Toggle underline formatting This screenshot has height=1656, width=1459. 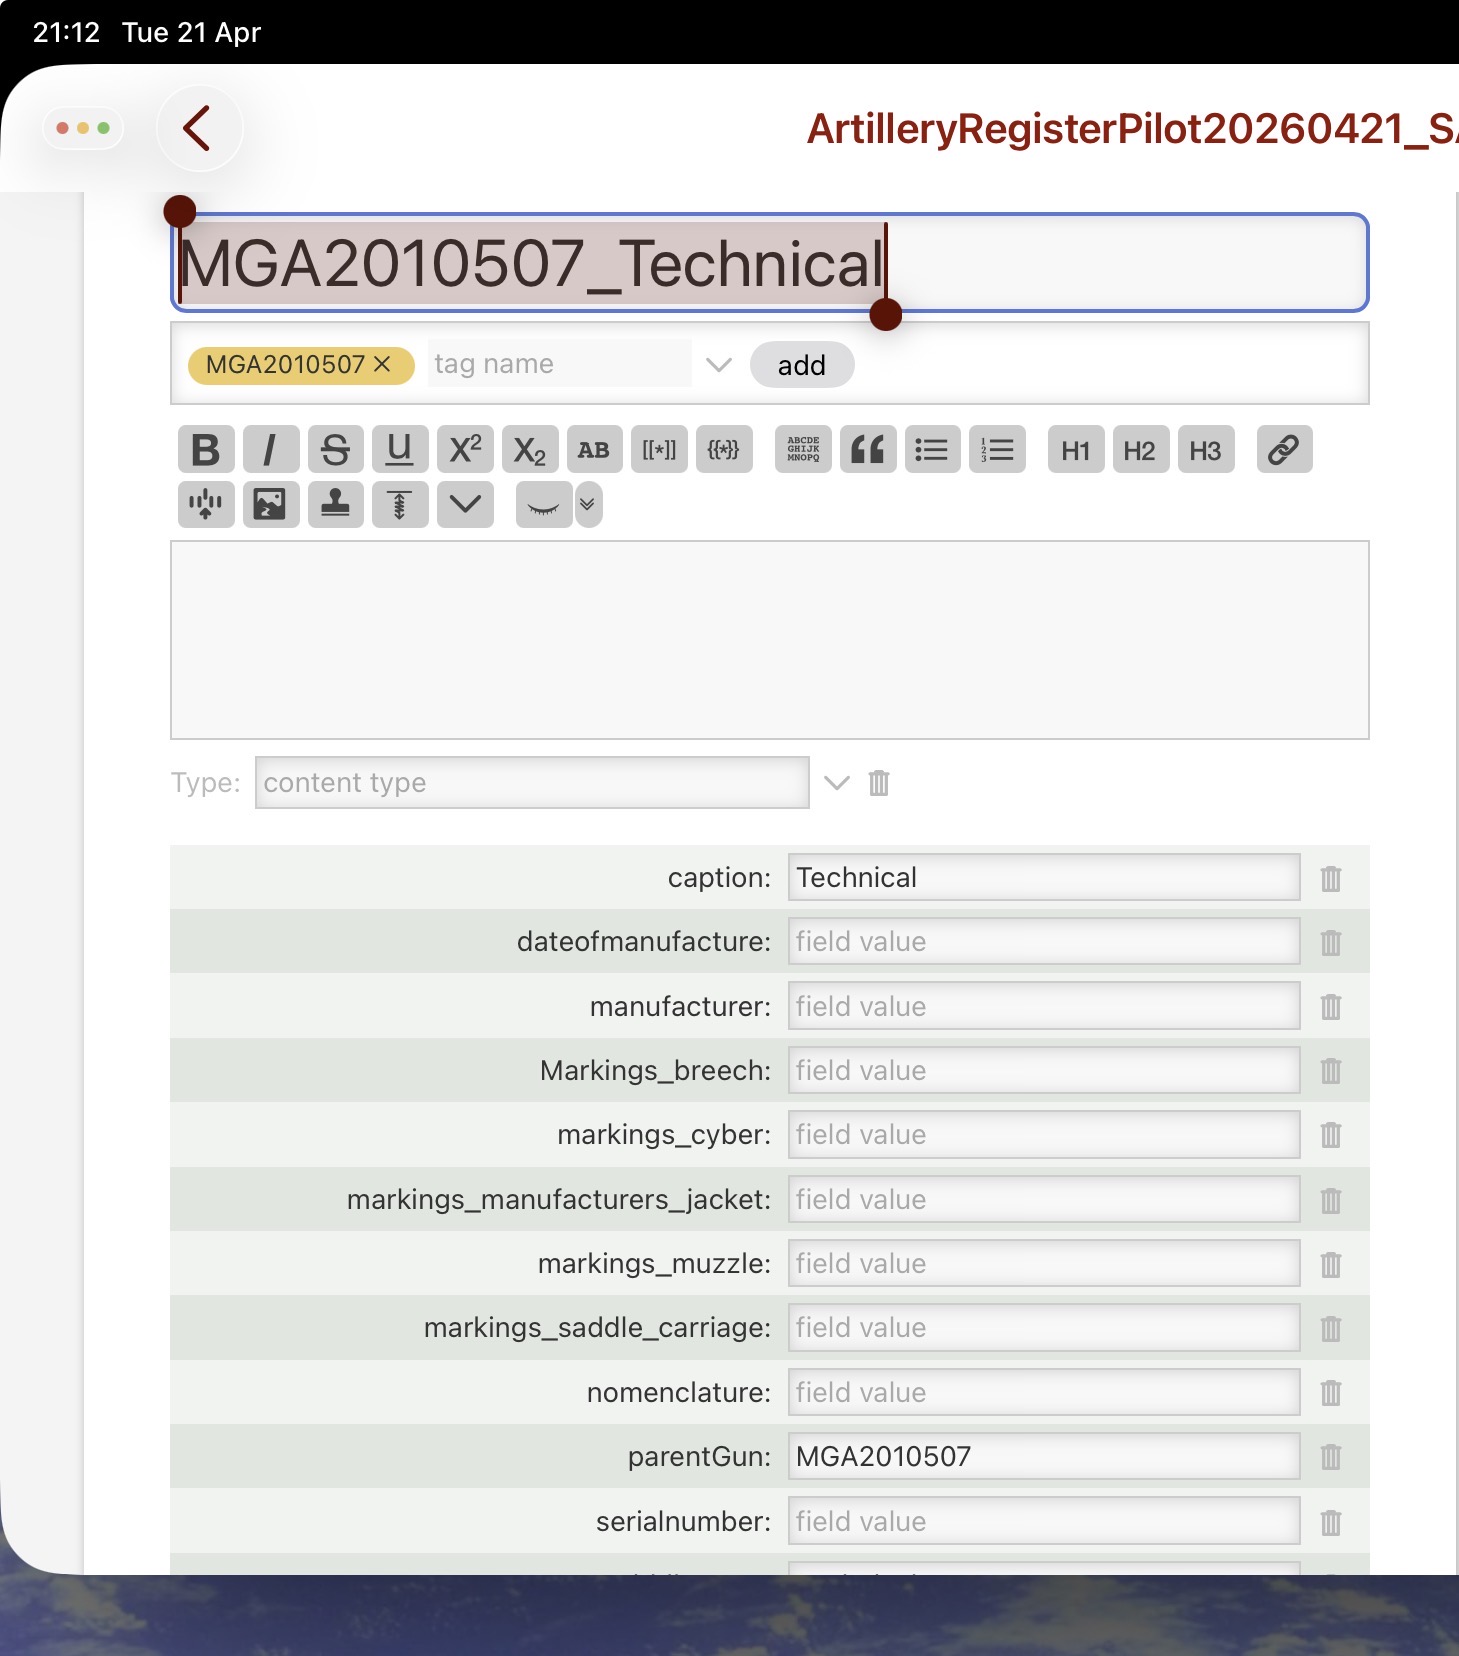tap(400, 450)
